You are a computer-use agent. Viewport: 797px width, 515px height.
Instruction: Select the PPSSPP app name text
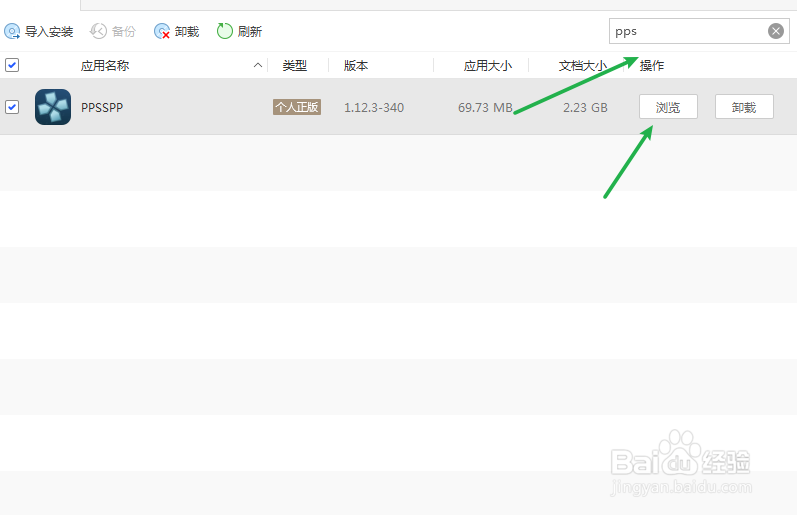click(102, 108)
